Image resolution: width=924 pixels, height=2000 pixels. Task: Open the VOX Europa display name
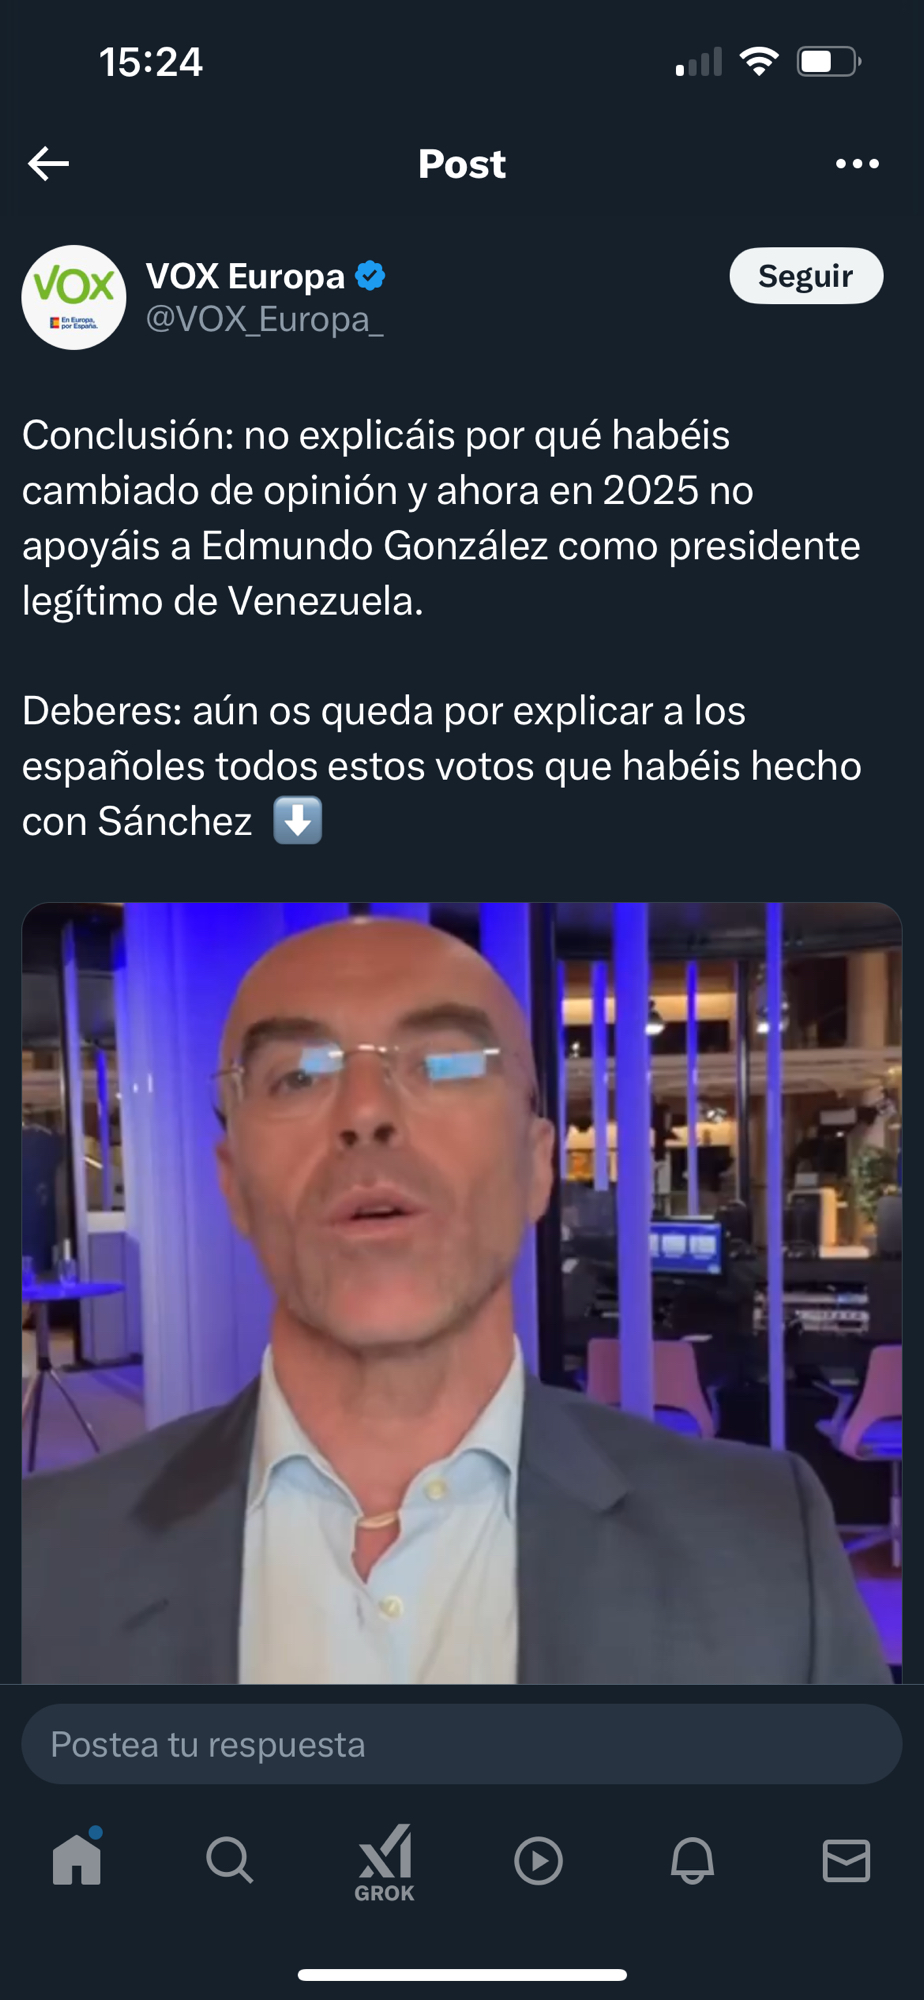tap(246, 276)
